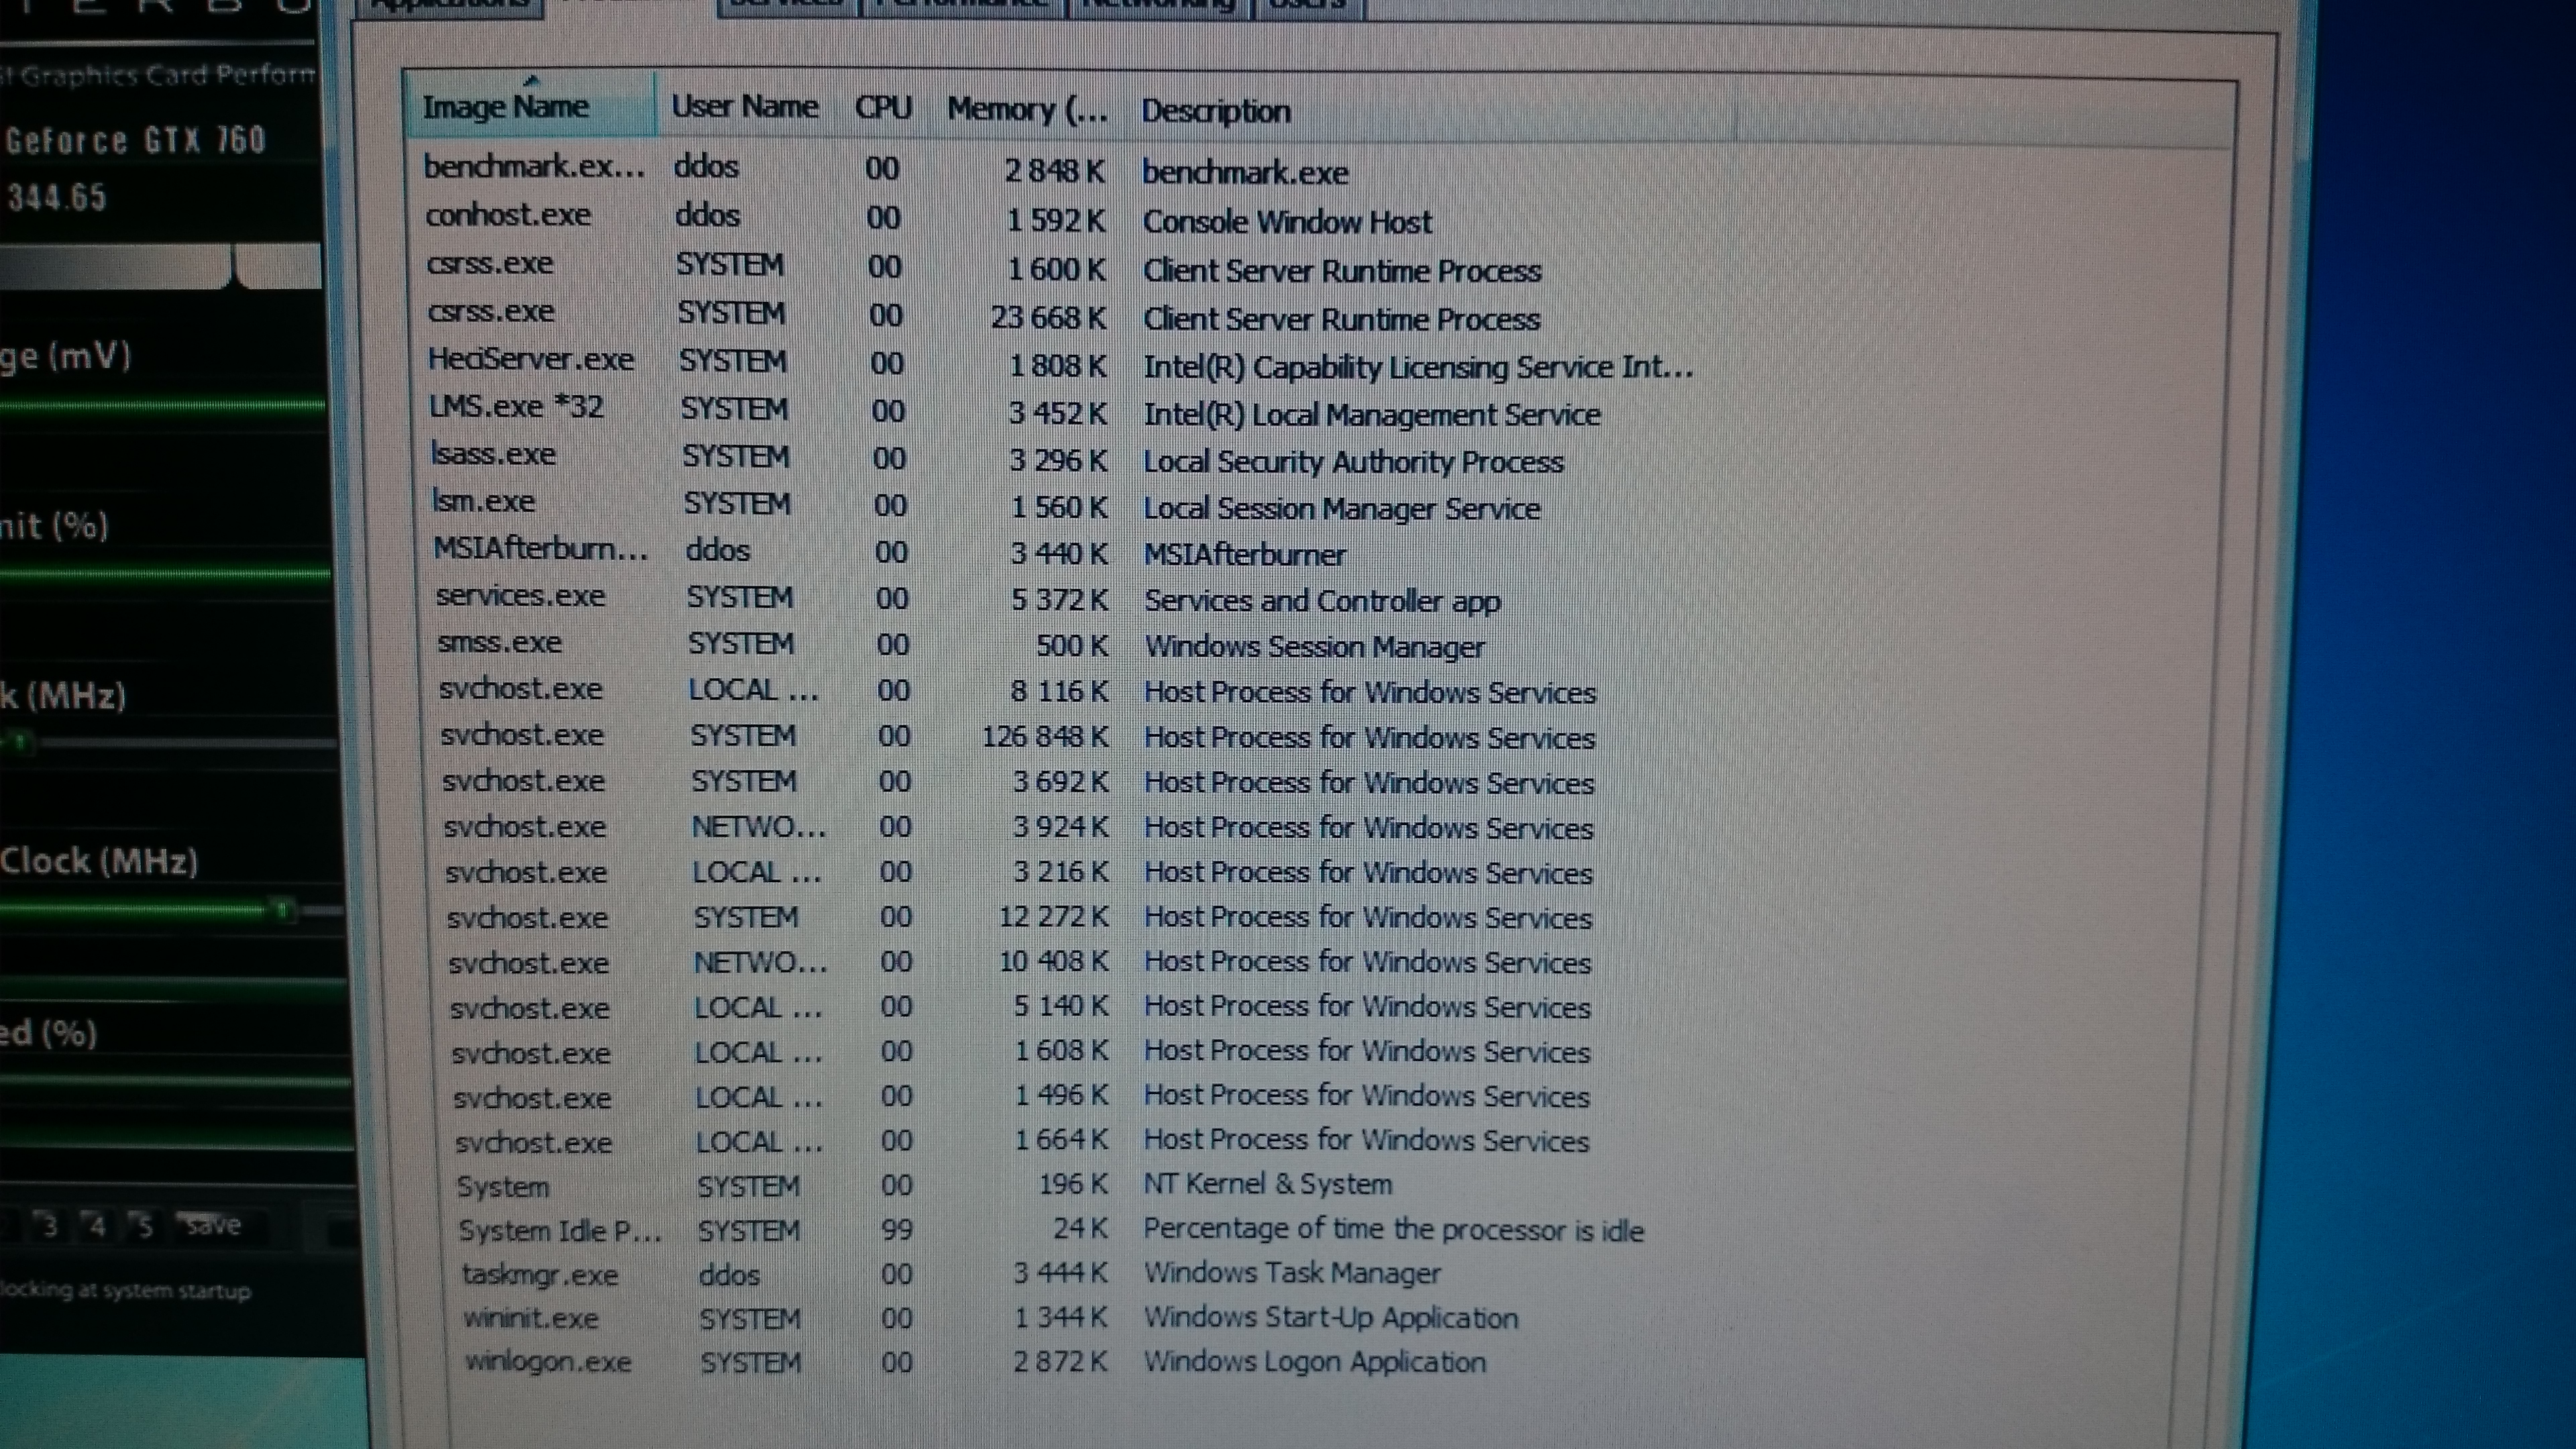Sort by the Memory column header
This screenshot has height=1449, width=2576.
point(1027,108)
